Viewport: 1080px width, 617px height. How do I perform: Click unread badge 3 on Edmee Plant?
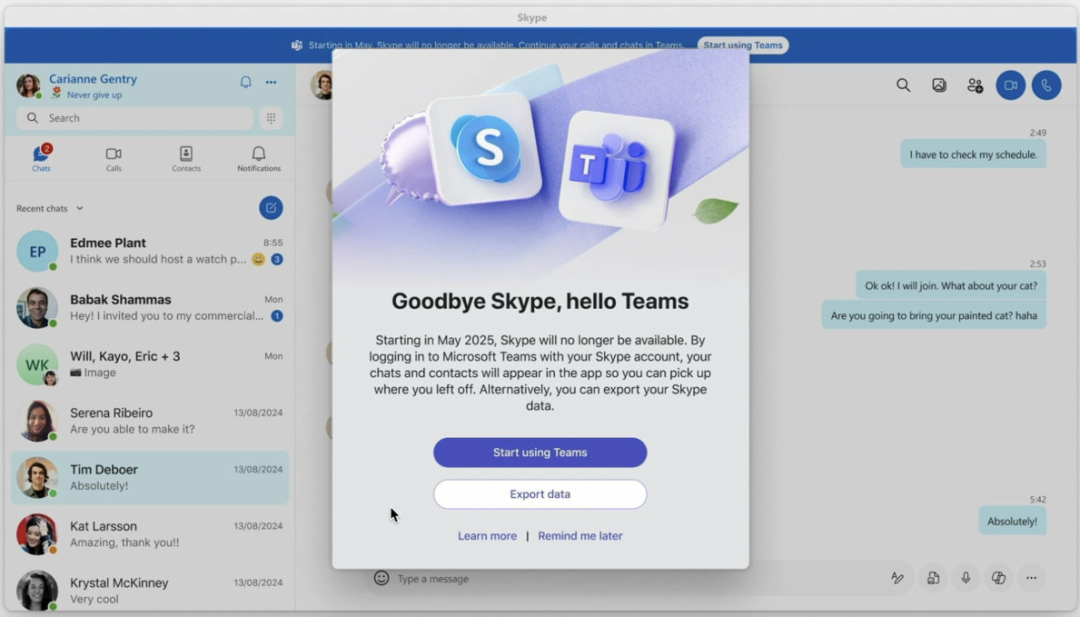(277, 260)
